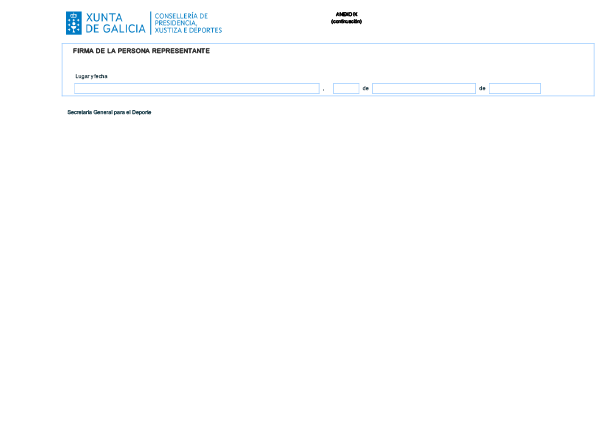Click the year input field after last 'de'
This screenshot has width=615, height=439.
[515, 88]
